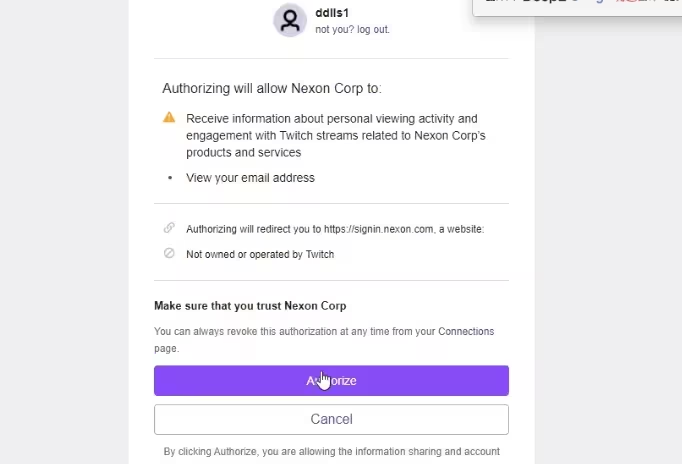
Task: Select the ddlls1 username text
Action: tap(332, 13)
